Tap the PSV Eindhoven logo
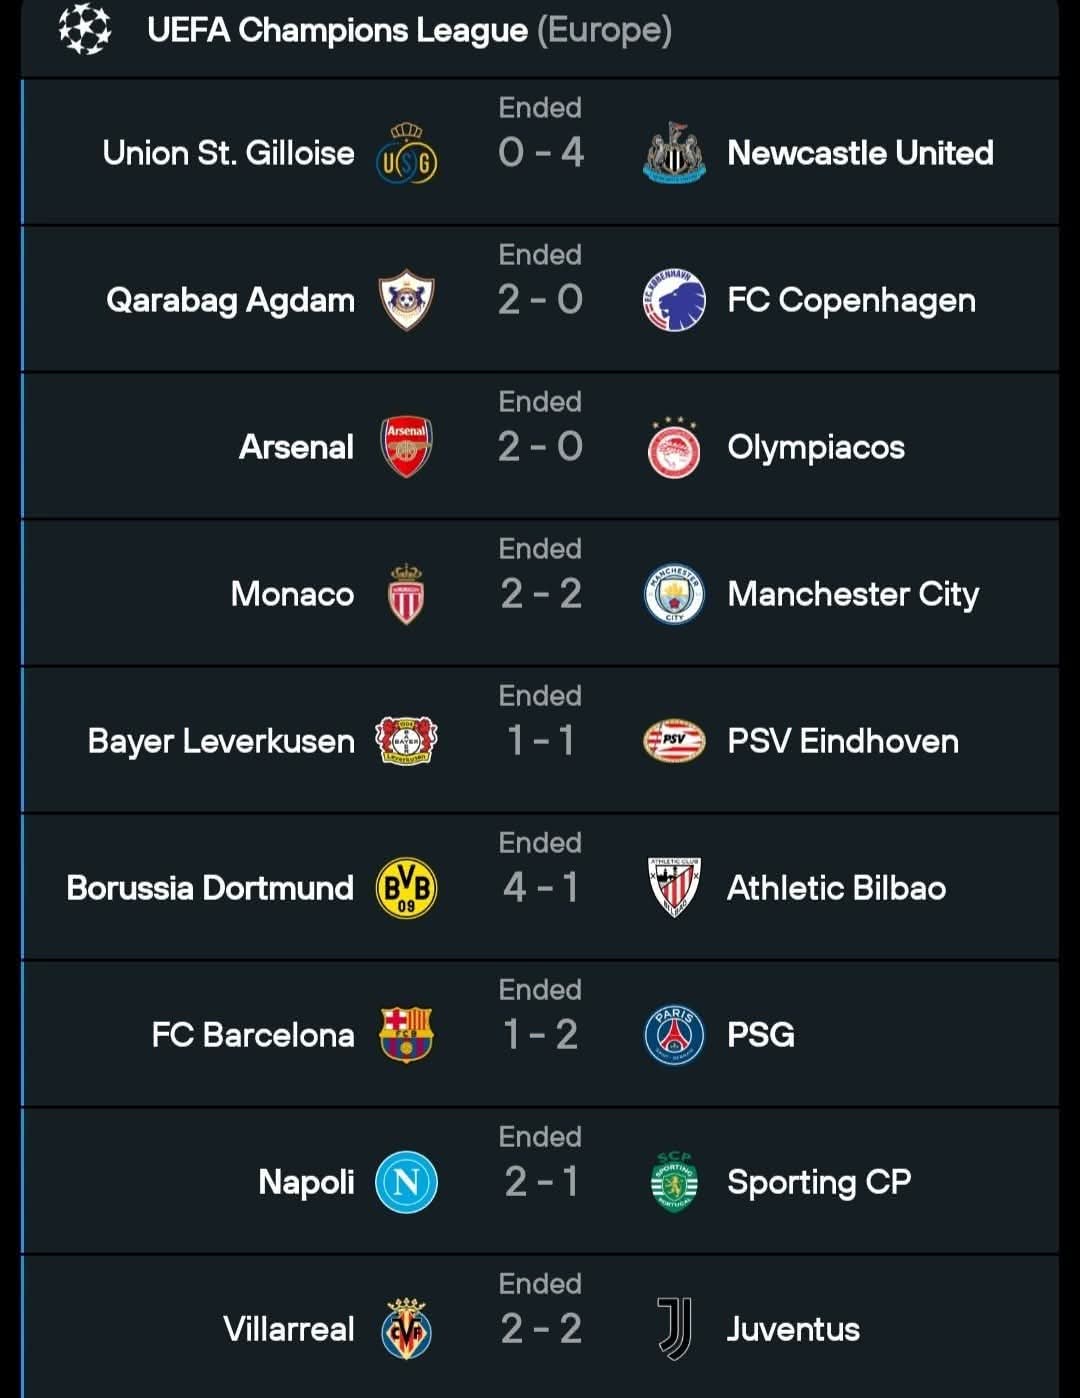This screenshot has width=1080, height=1398. tap(674, 741)
